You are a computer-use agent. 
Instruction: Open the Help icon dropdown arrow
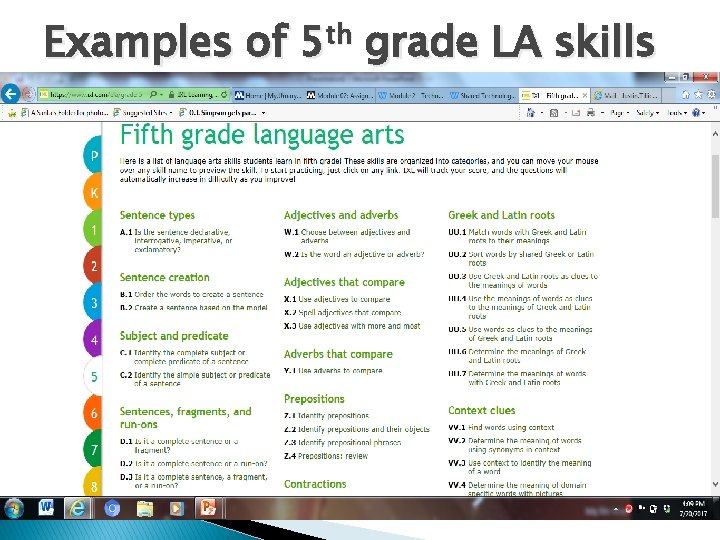(703, 113)
